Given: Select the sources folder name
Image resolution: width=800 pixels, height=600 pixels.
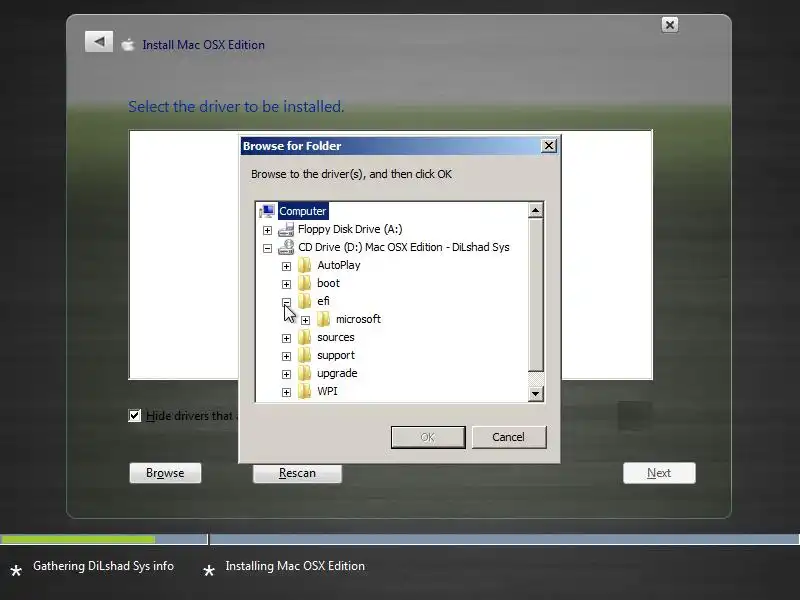Looking at the screenshot, I should pos(336,337).
